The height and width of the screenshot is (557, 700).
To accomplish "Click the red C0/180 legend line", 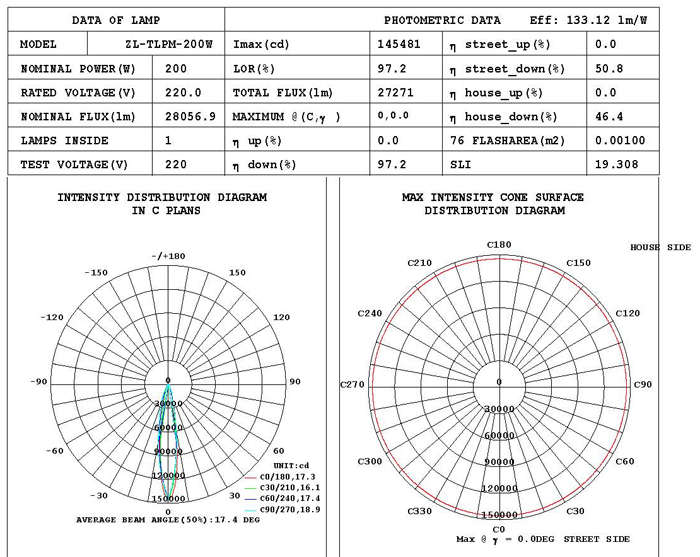I will pos(250,478).
